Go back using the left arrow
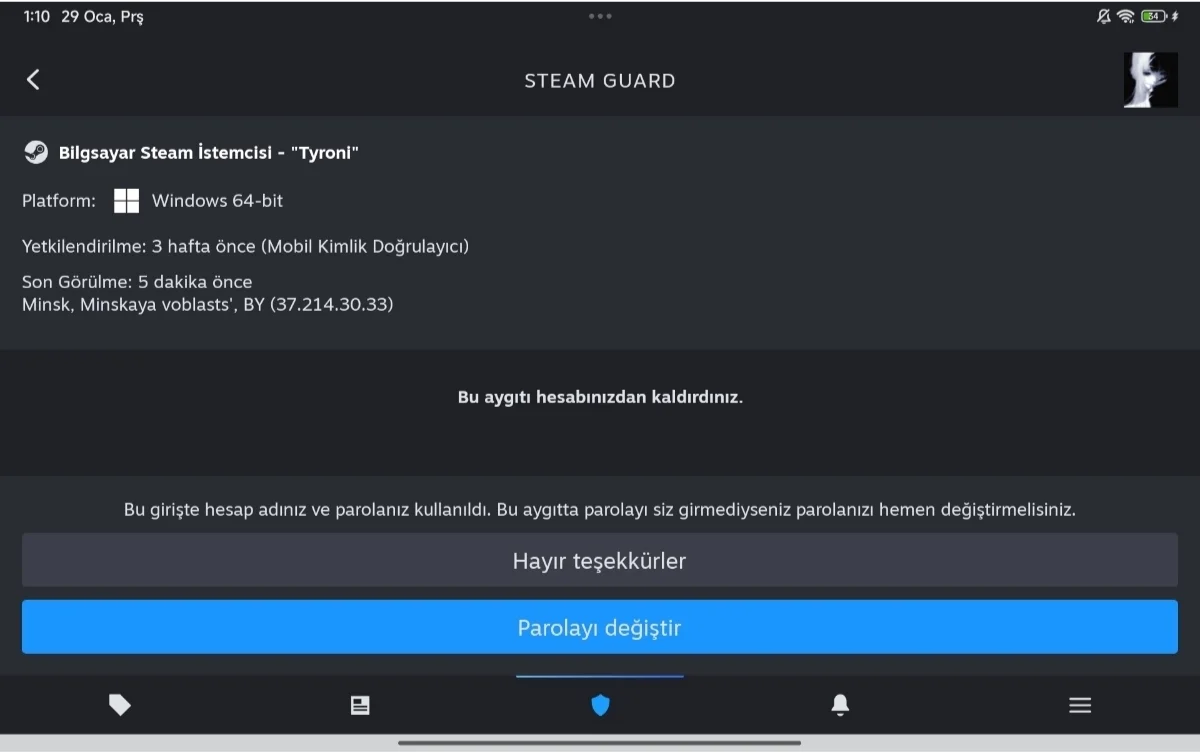This screenshot has width=1200, height=752. point(33,80)
